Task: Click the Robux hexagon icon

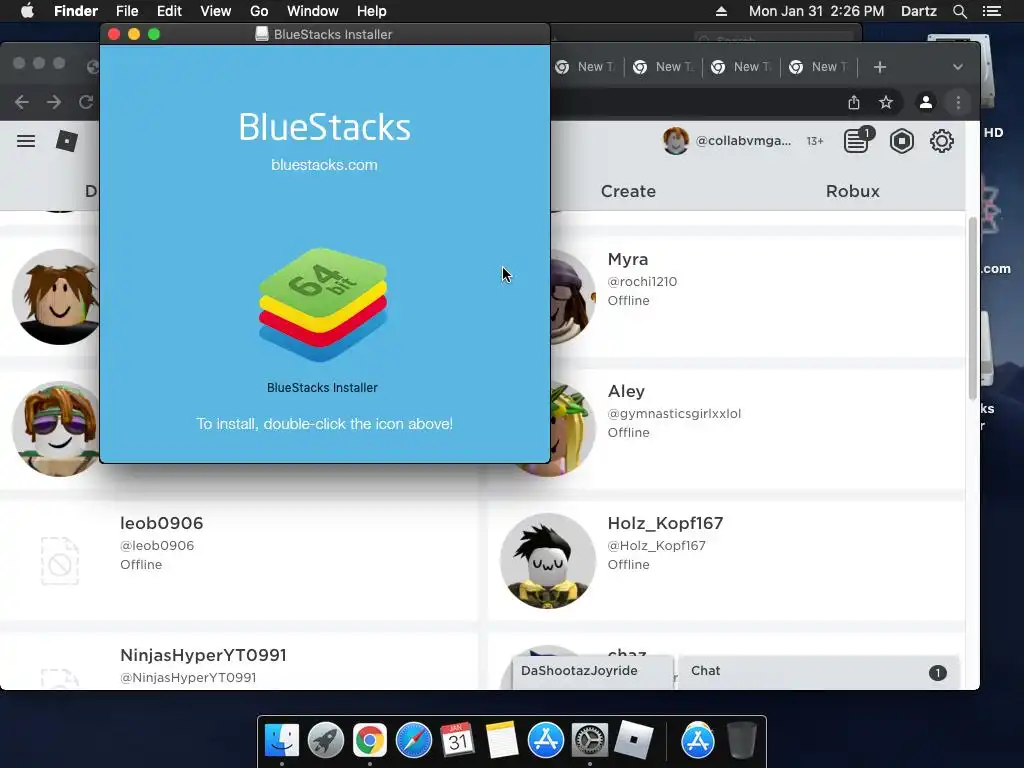Action: pos(901,141)
